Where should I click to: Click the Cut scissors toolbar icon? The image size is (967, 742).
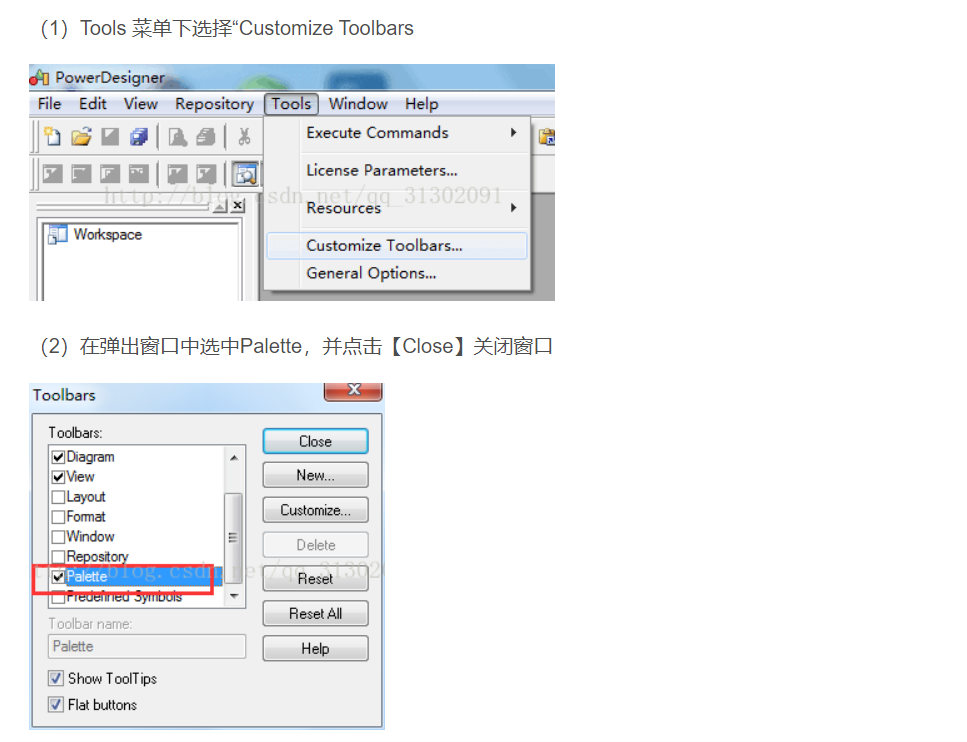pyautogui.click(x=244, y=136)
